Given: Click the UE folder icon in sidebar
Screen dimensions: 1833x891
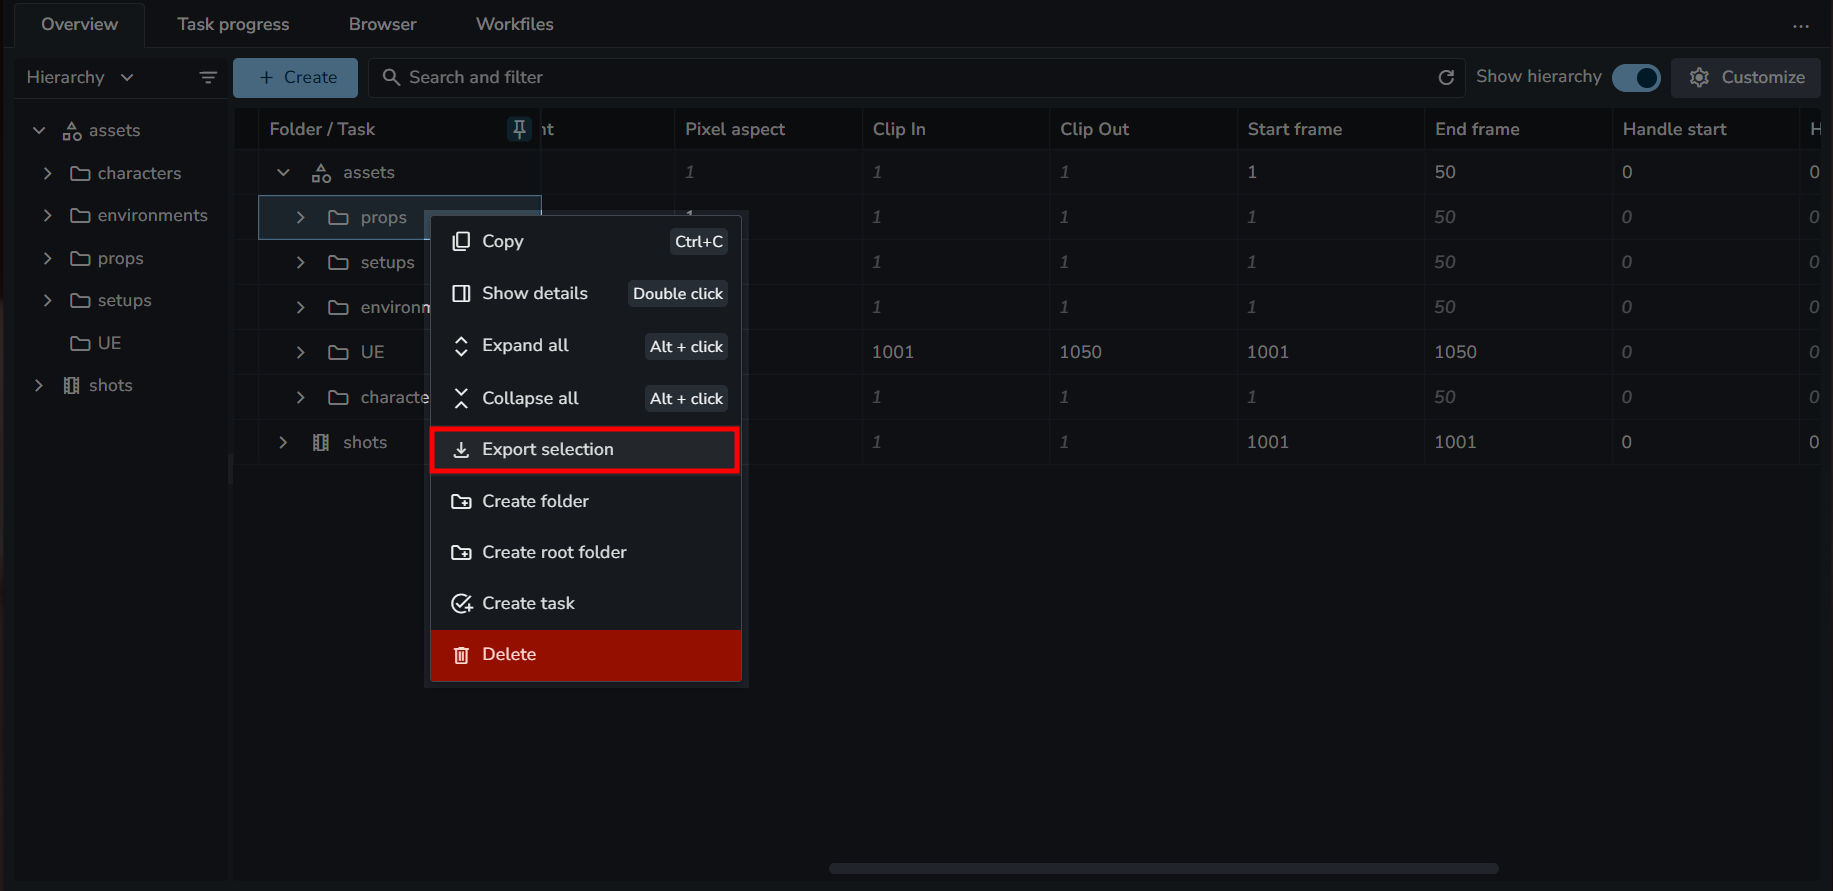Looking at the screenshot, I should tap(80, 343).
